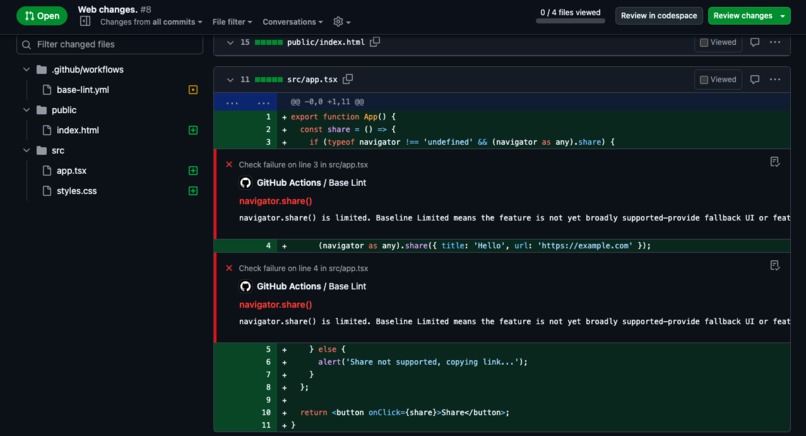Click the Review changes button
Screen dimensions: 806x436
pyautogui.click(x=742, y=16)
